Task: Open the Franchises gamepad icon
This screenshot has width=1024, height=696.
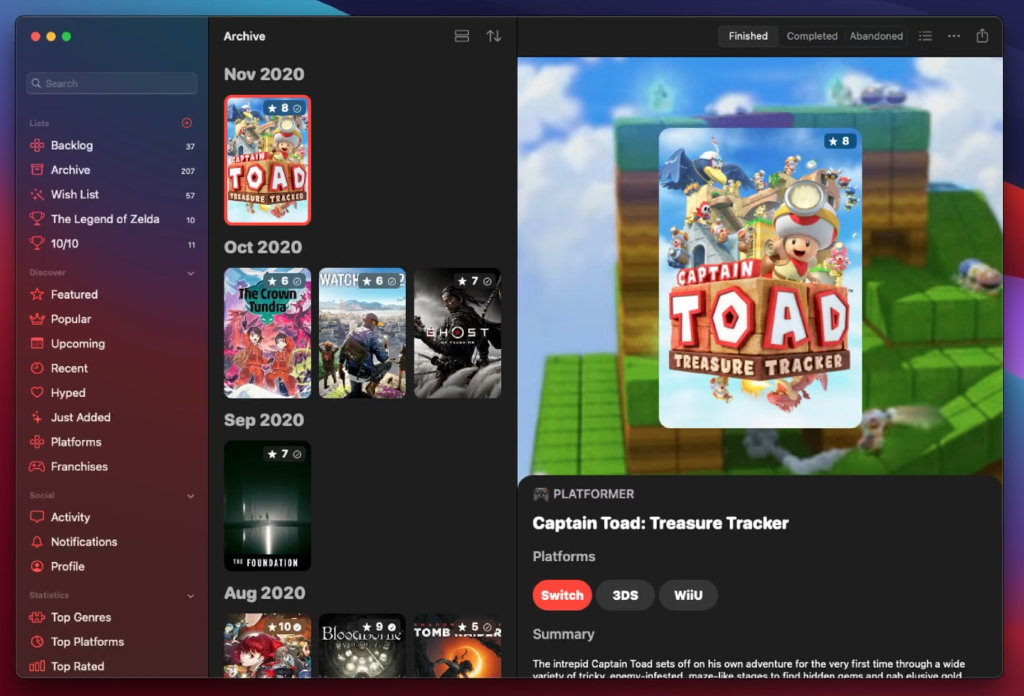Action: [x=37, y=467]
